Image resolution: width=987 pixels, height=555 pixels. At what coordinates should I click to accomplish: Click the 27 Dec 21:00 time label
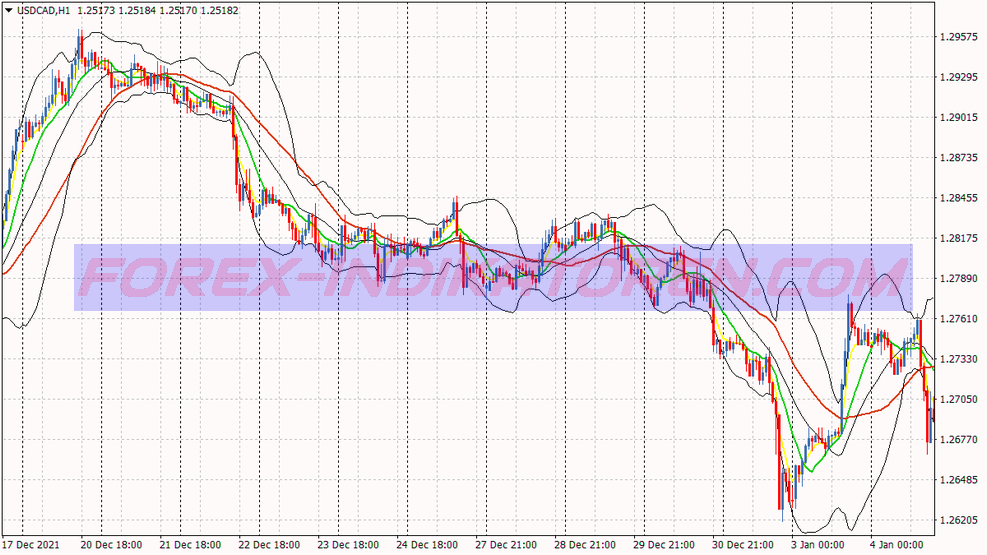click(506, 544)
